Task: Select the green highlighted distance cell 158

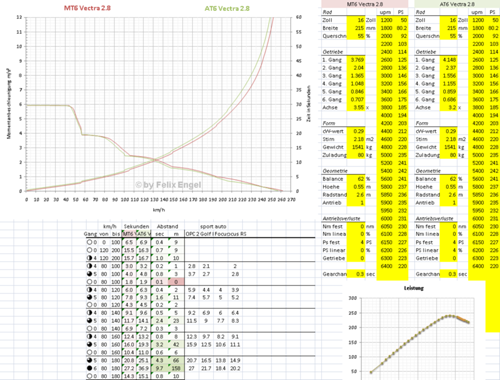Action: pos(176,368)
